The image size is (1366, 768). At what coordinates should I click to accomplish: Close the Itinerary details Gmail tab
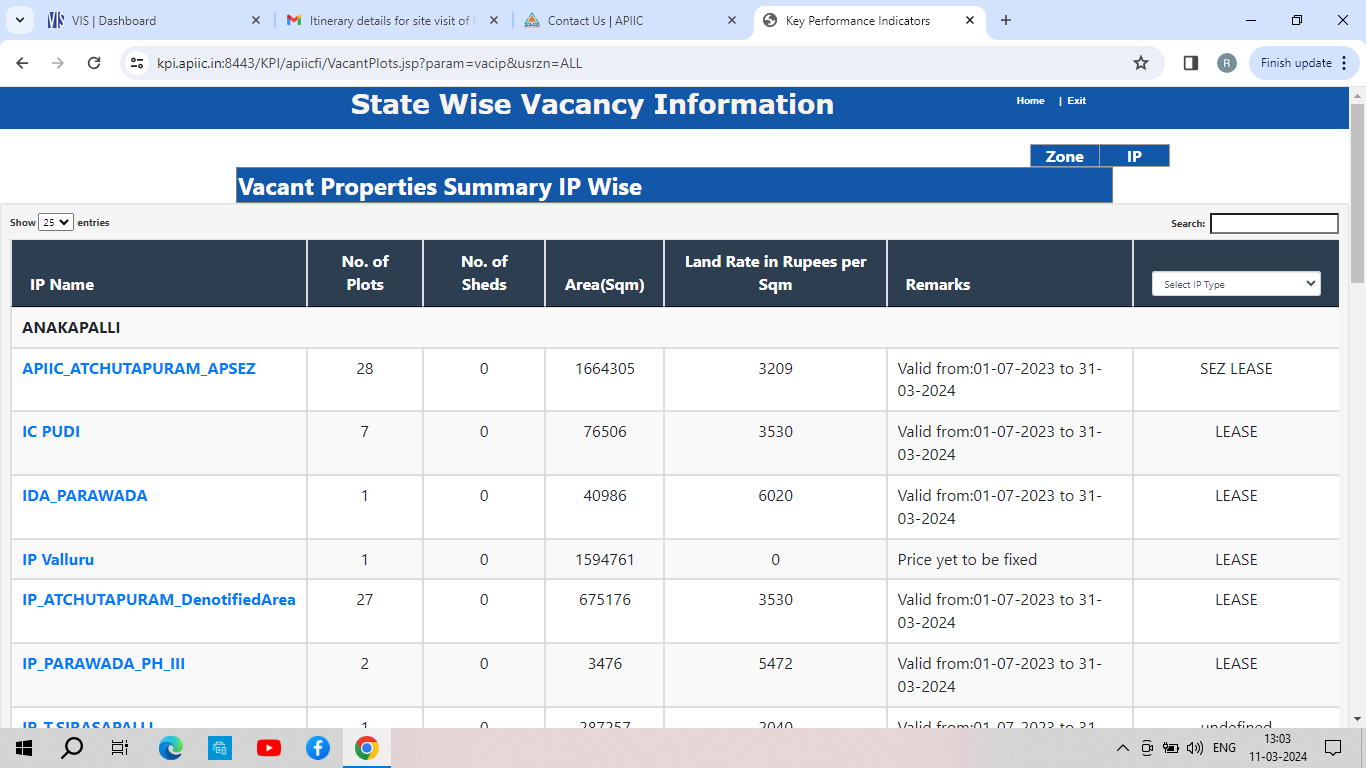pyautogui.click(x=494, y=20)
